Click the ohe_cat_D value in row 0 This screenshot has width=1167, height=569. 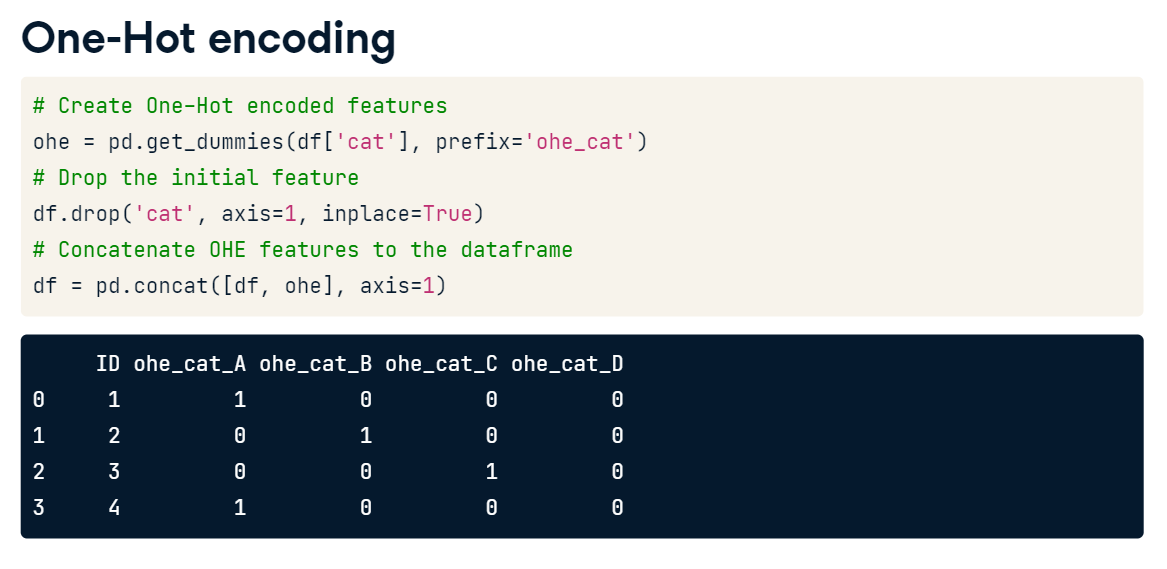click(617, 400)
